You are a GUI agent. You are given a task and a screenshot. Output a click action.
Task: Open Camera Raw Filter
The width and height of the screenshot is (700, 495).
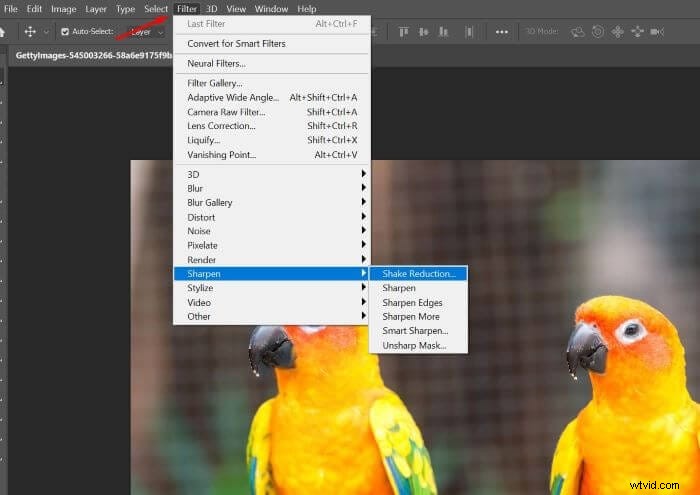pos(271,112)
